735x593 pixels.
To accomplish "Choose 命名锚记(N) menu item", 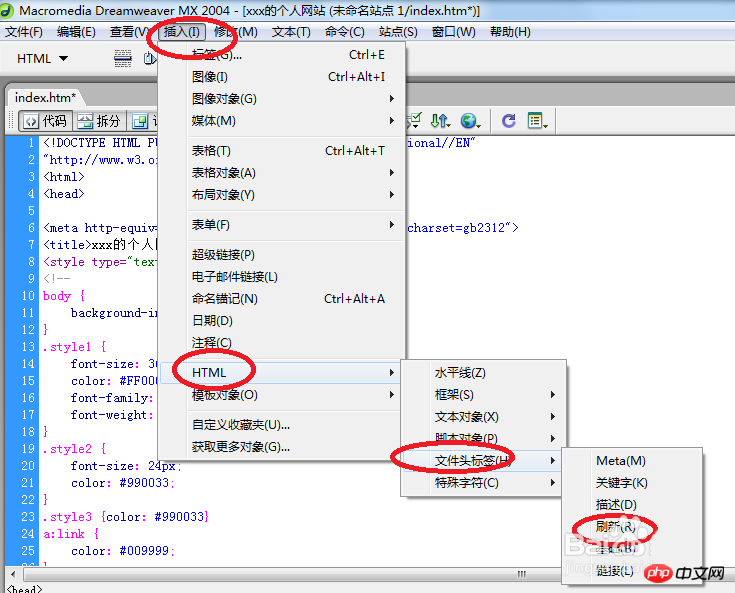I will tap(282, 299).
